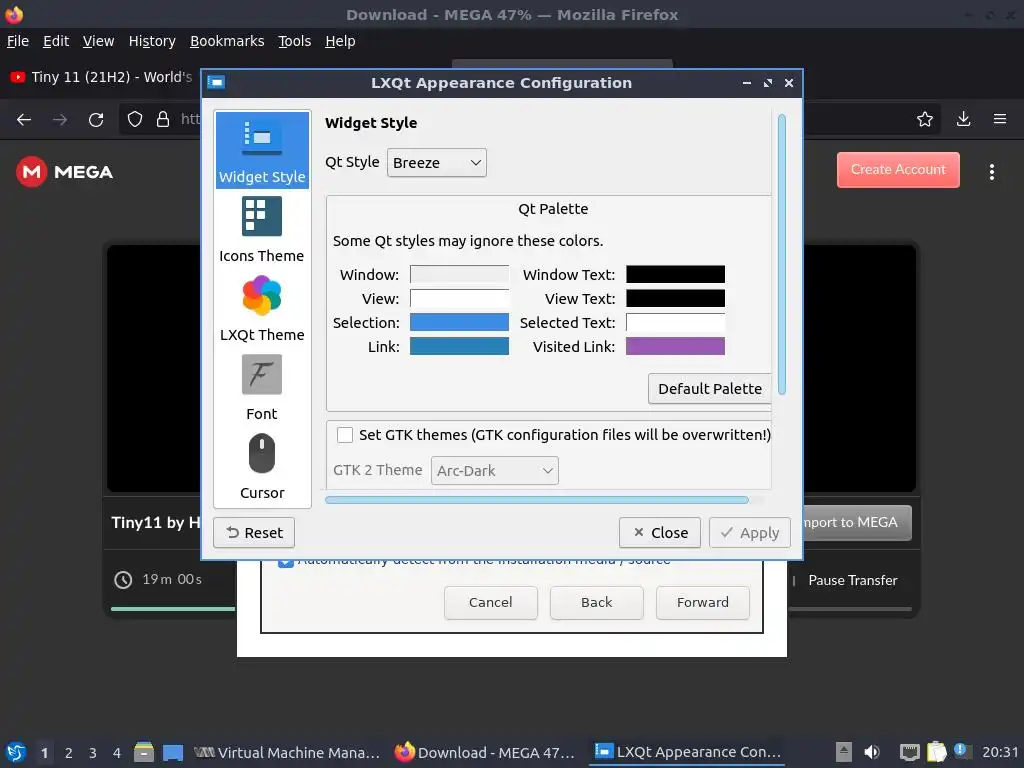Click Pause Transfer on MEGA page

coord(852,580)
